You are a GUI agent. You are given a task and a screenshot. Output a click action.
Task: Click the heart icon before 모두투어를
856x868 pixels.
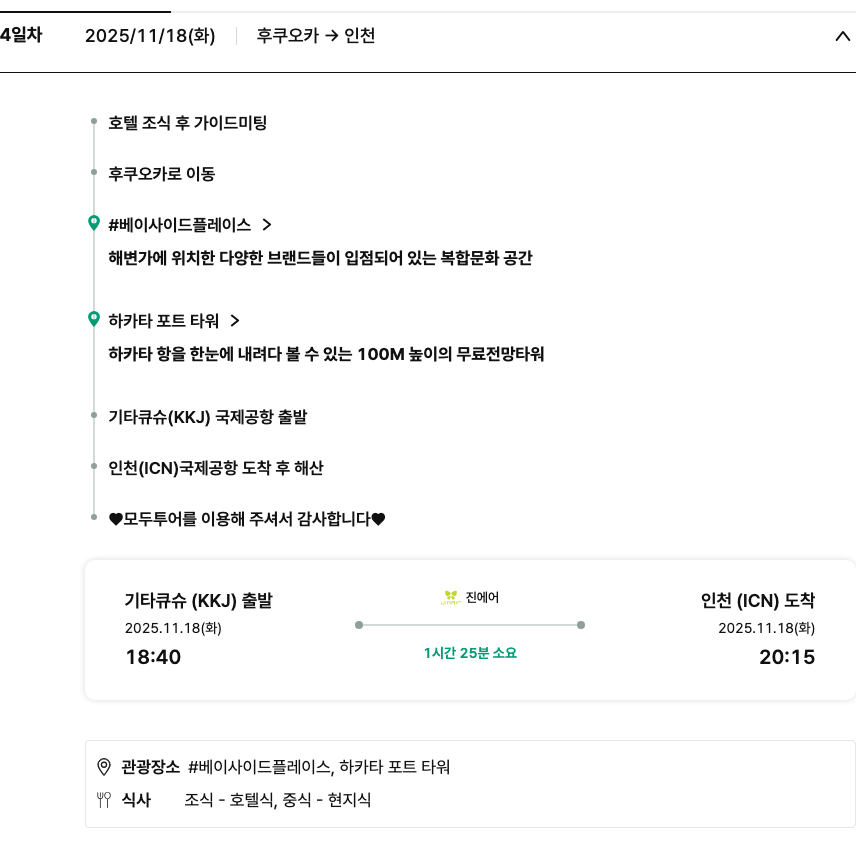(x=115, y=519)
